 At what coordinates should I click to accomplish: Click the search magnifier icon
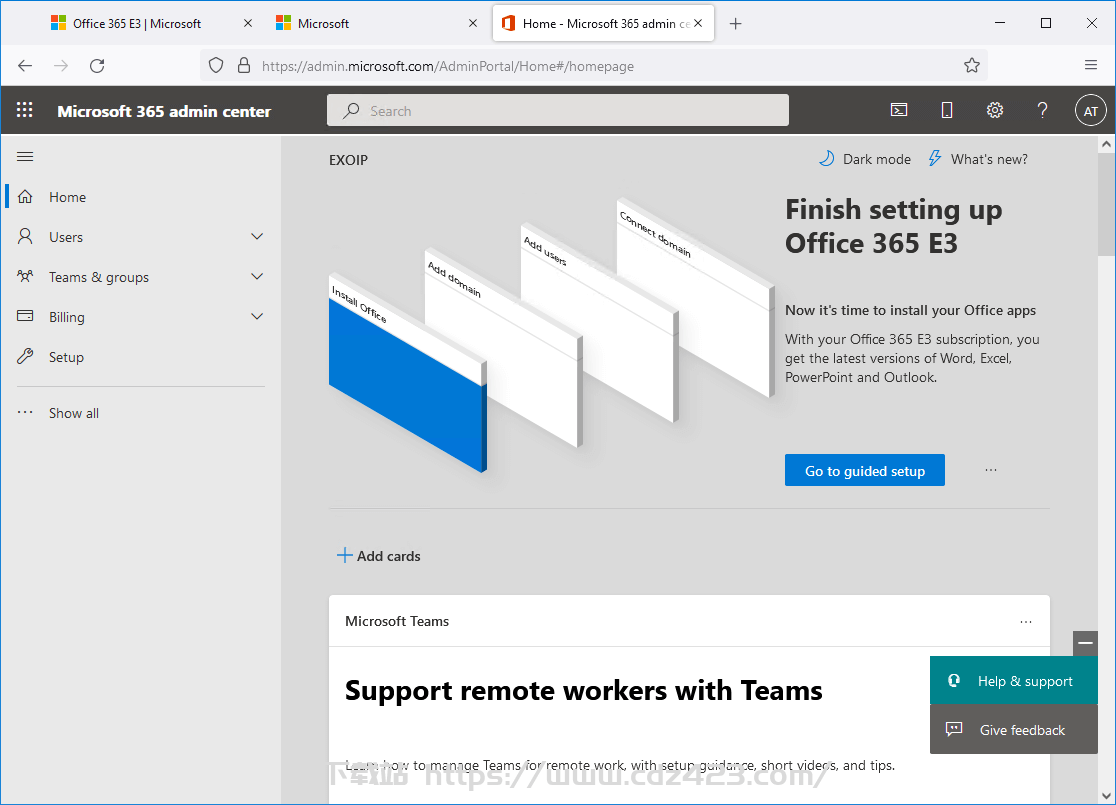coord(351,110)
